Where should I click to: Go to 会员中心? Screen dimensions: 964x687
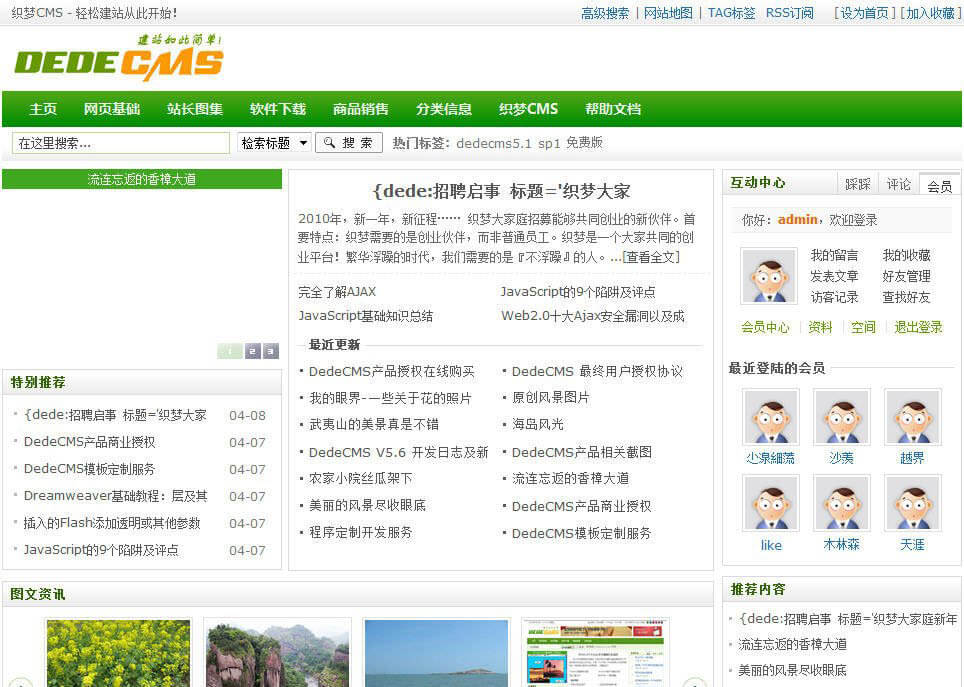pyautogui.click(x=765, y=327)
